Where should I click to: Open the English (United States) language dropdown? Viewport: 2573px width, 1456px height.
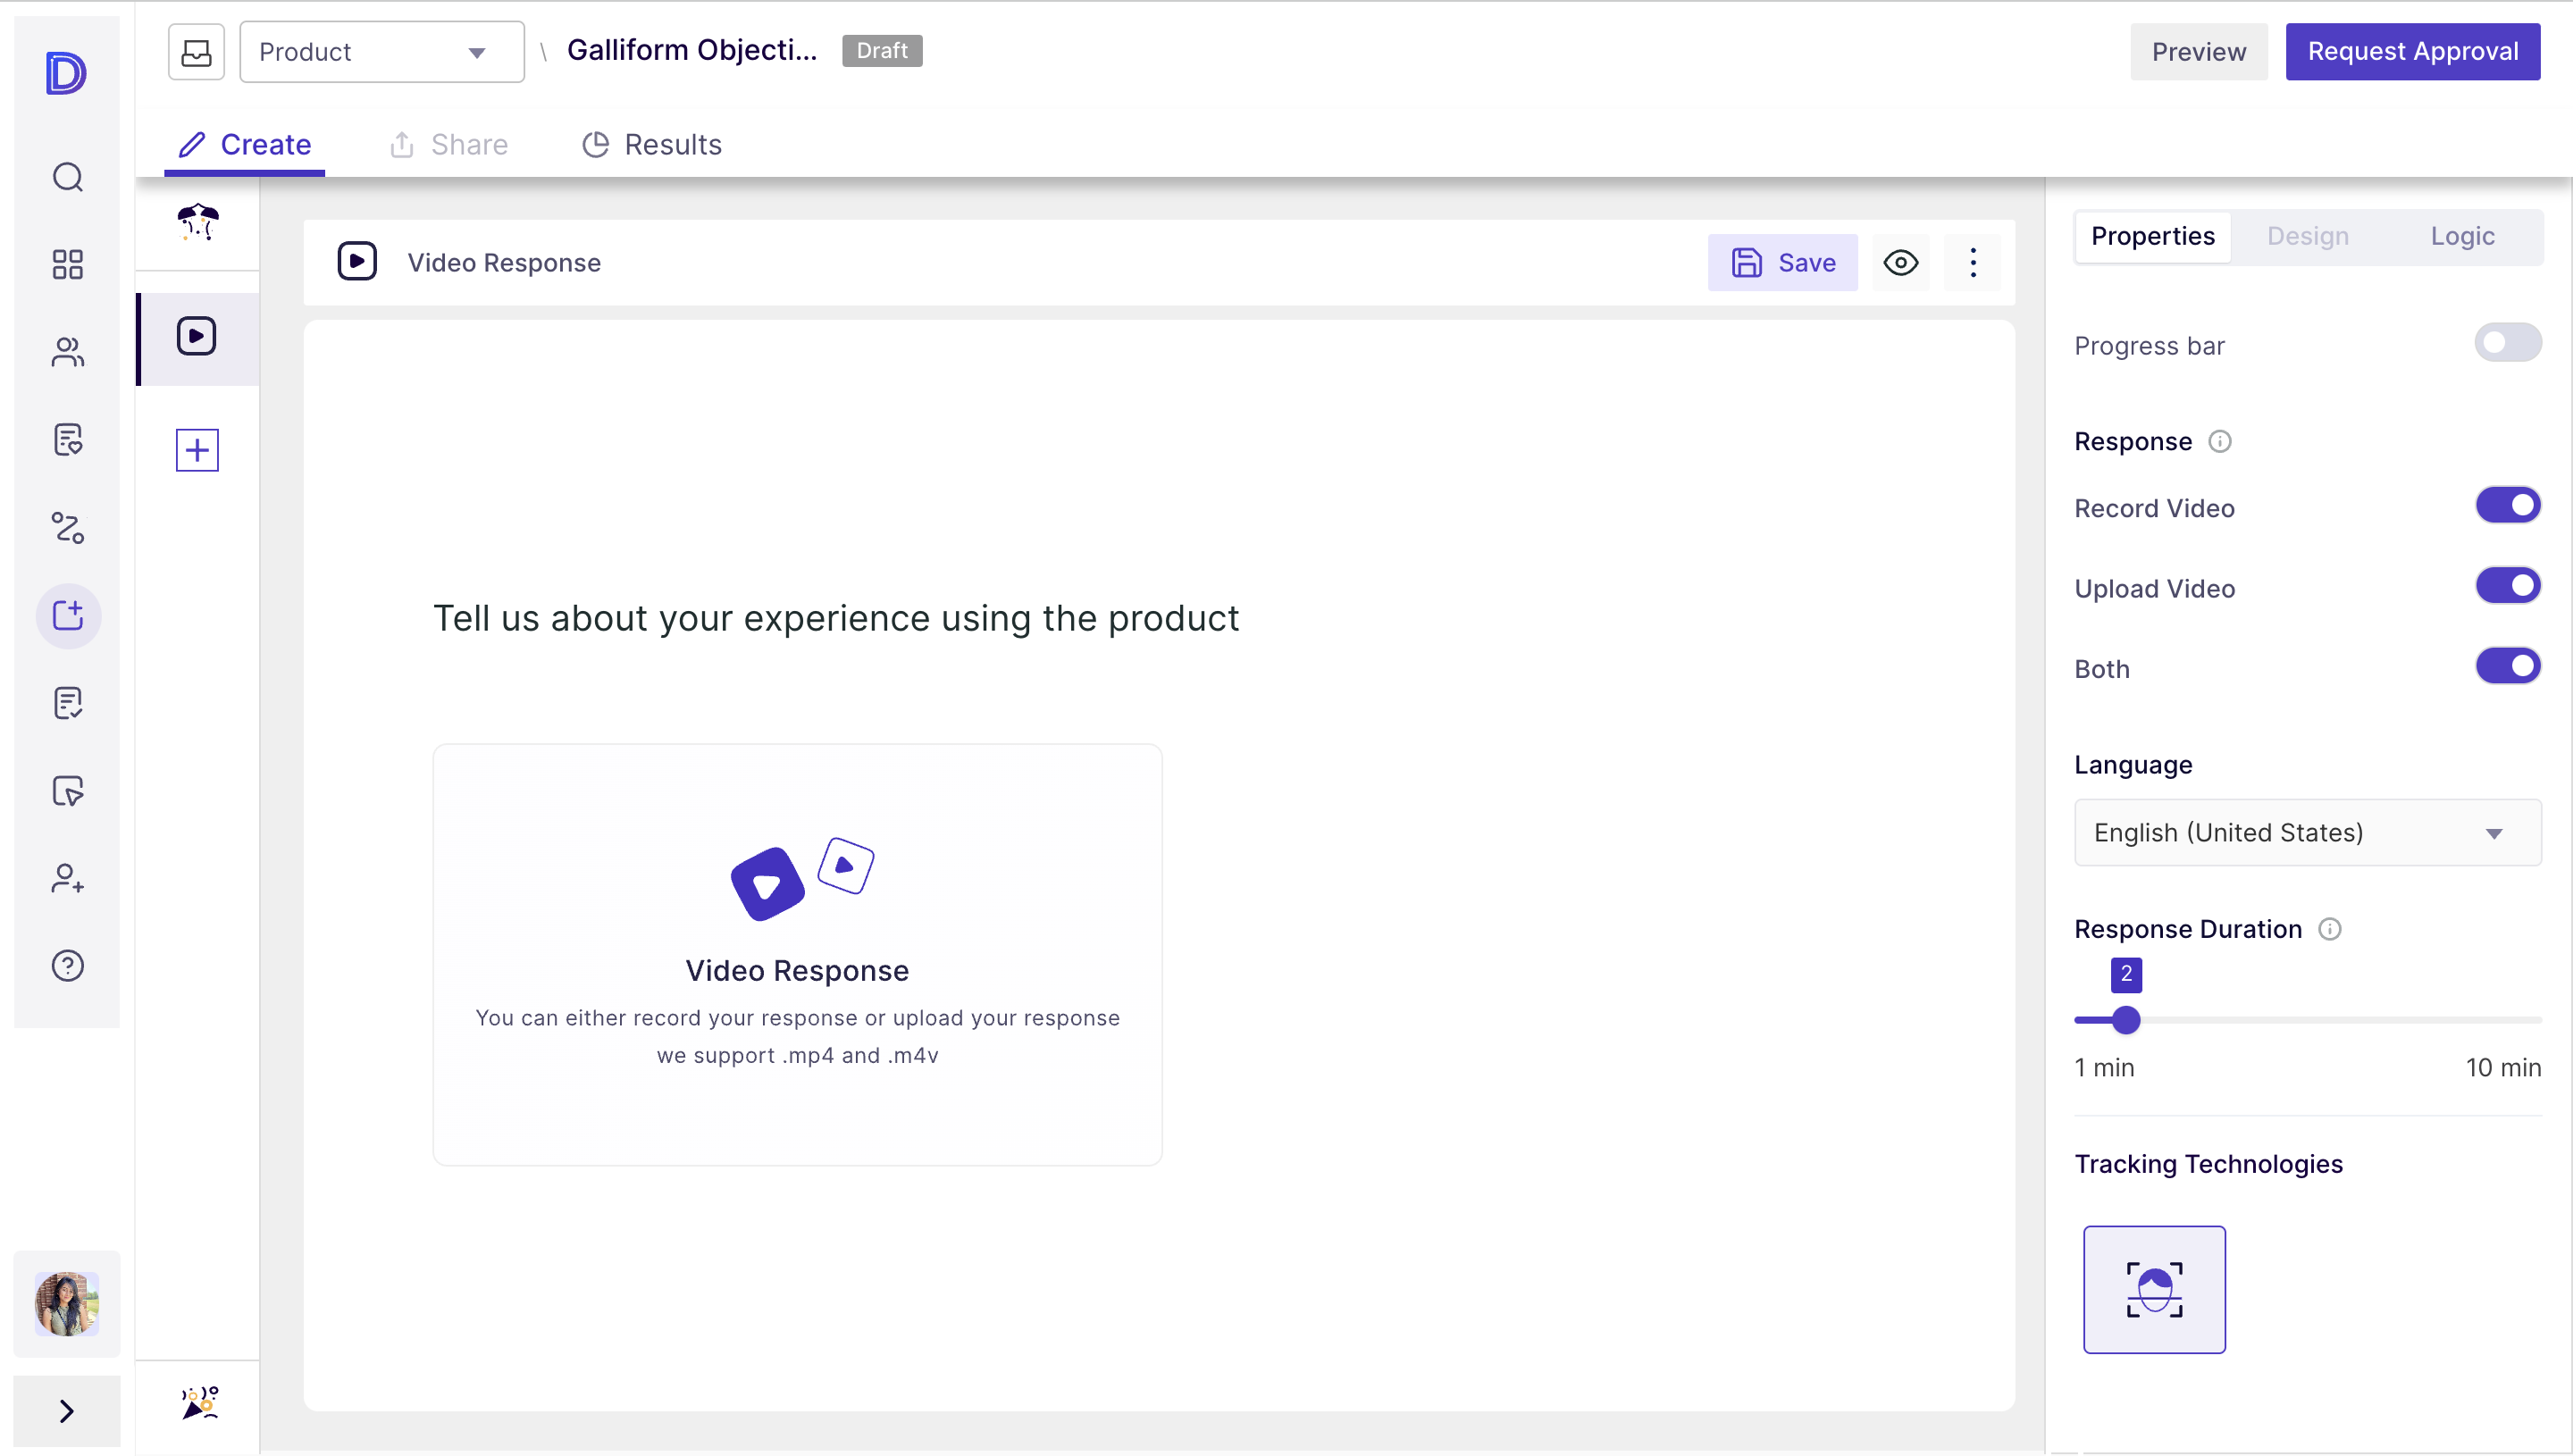click(2308, 833)
